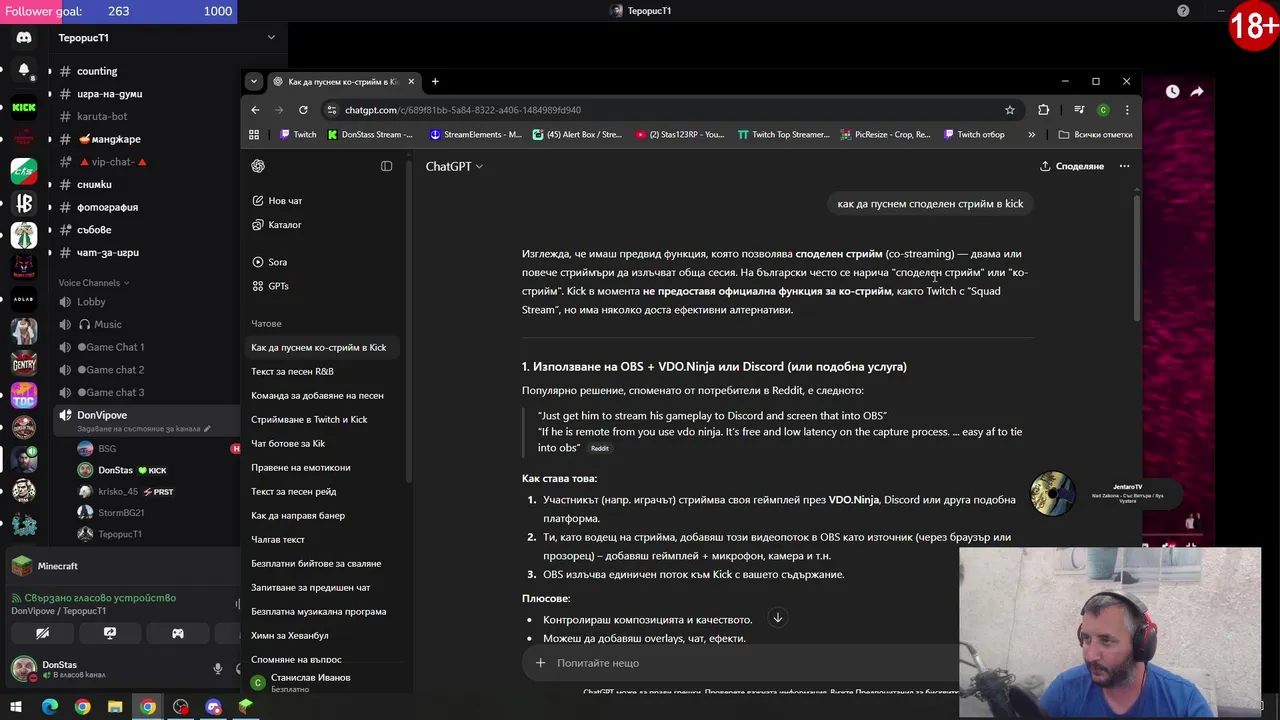Open Discord direct messages home icon
Viewport: 1280px width, 720px height.
[24, 37]
